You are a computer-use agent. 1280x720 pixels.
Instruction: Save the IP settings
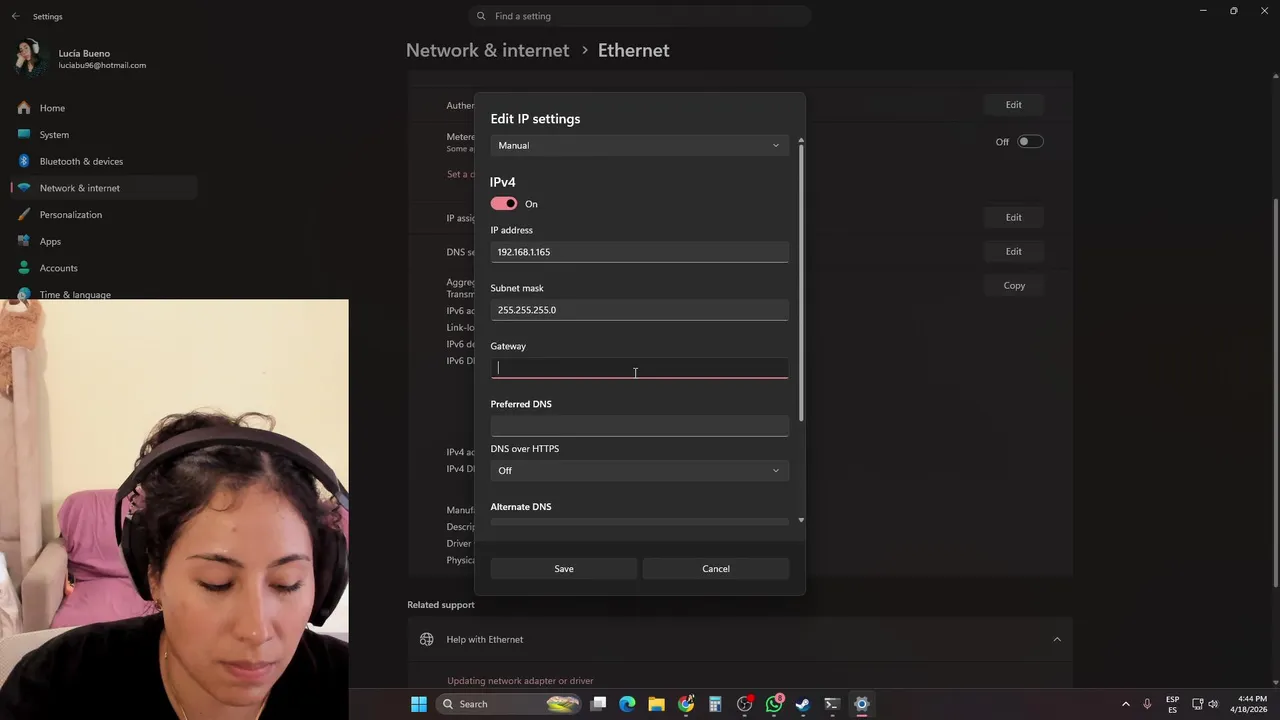click(x=564, y=569)
